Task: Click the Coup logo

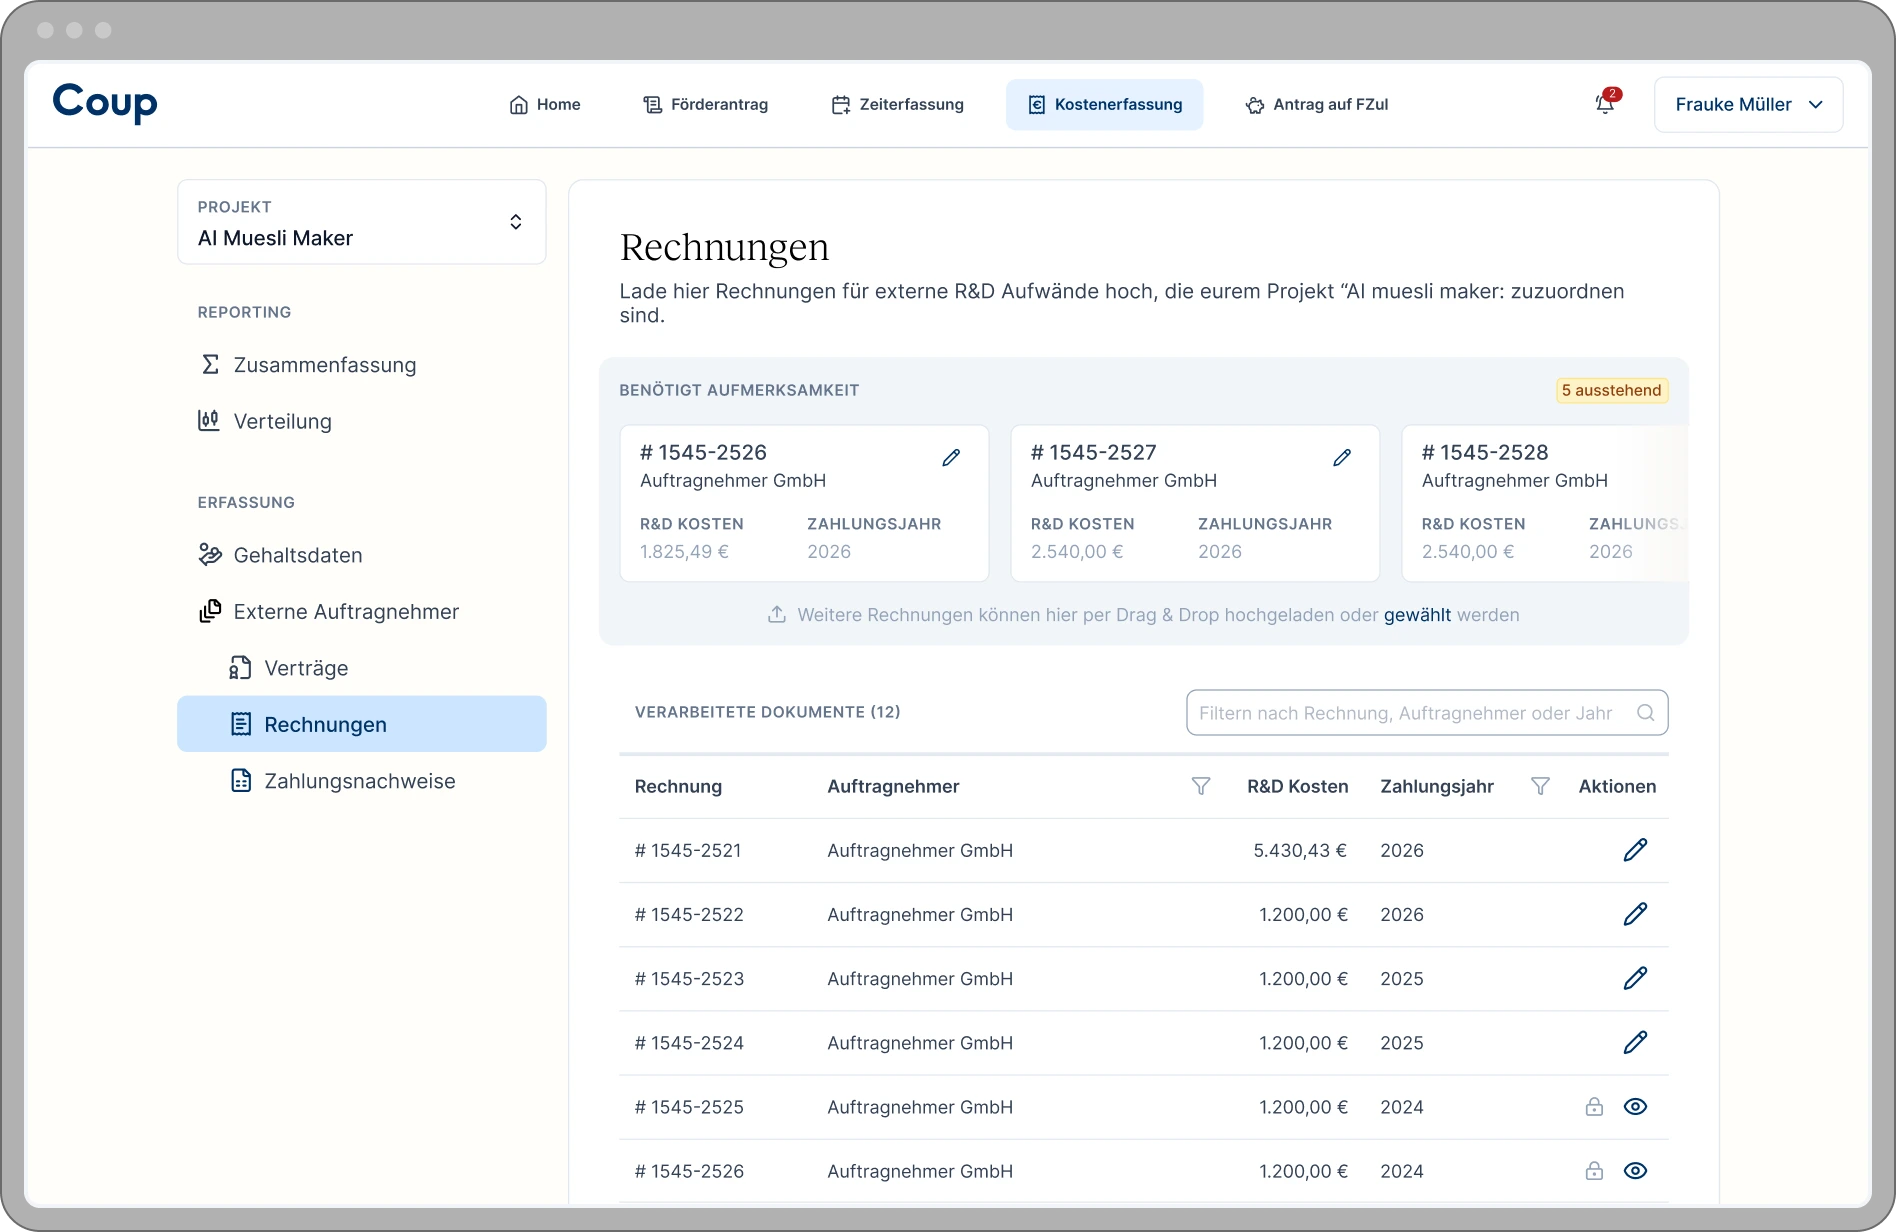Action: [105, 103]
